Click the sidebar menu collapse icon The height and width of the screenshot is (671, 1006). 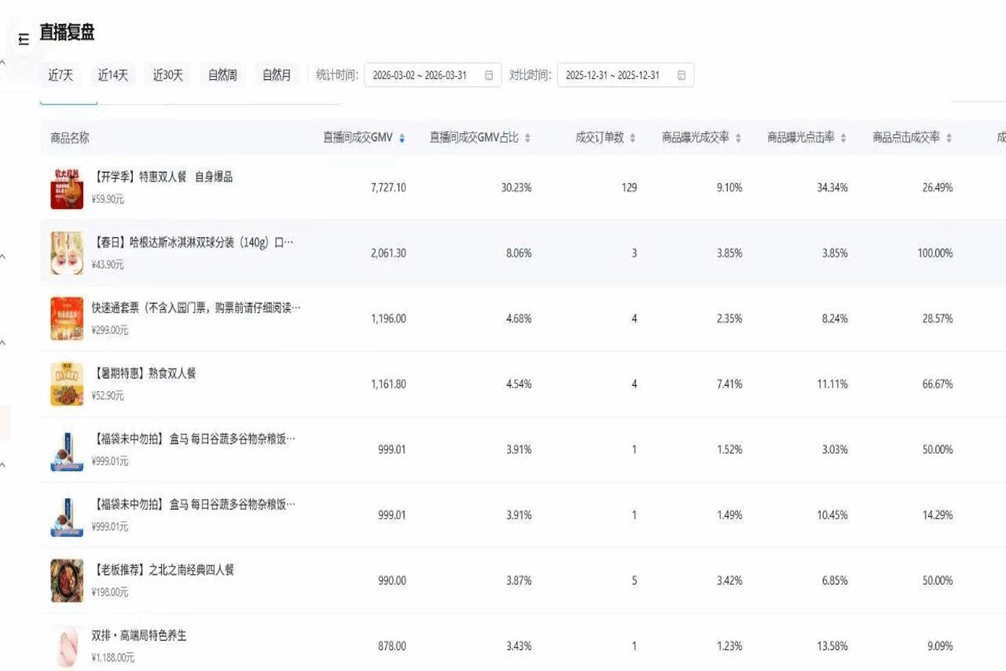tap(24, 40)
